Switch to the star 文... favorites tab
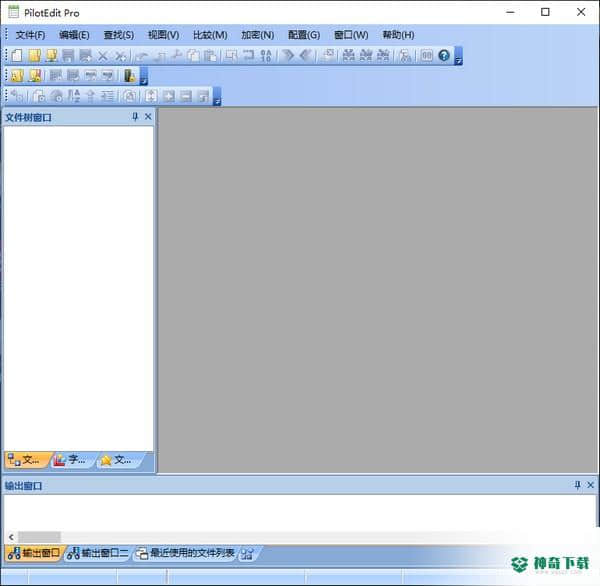Screen dimensions: 600x586 tap(118, 460)
